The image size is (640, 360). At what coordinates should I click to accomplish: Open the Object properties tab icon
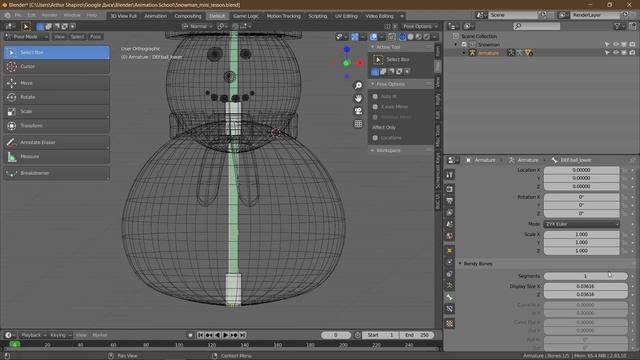pyautogui.click(x=449, y=250)
